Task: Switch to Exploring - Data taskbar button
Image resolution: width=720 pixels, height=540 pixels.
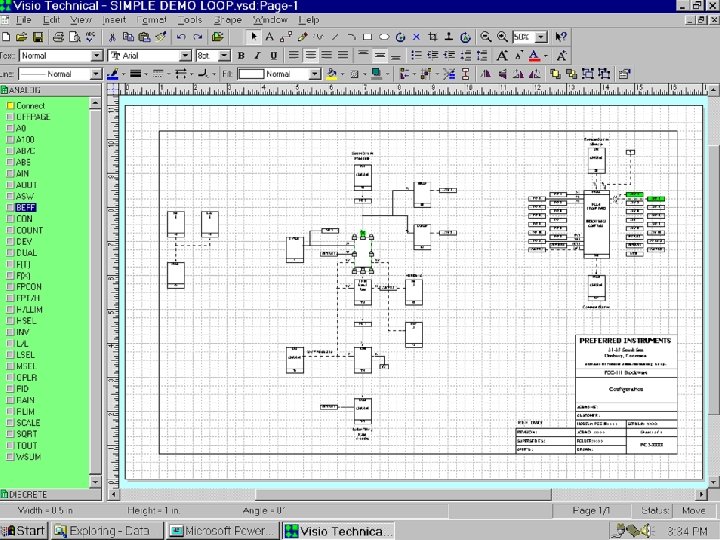Action: 107,531
